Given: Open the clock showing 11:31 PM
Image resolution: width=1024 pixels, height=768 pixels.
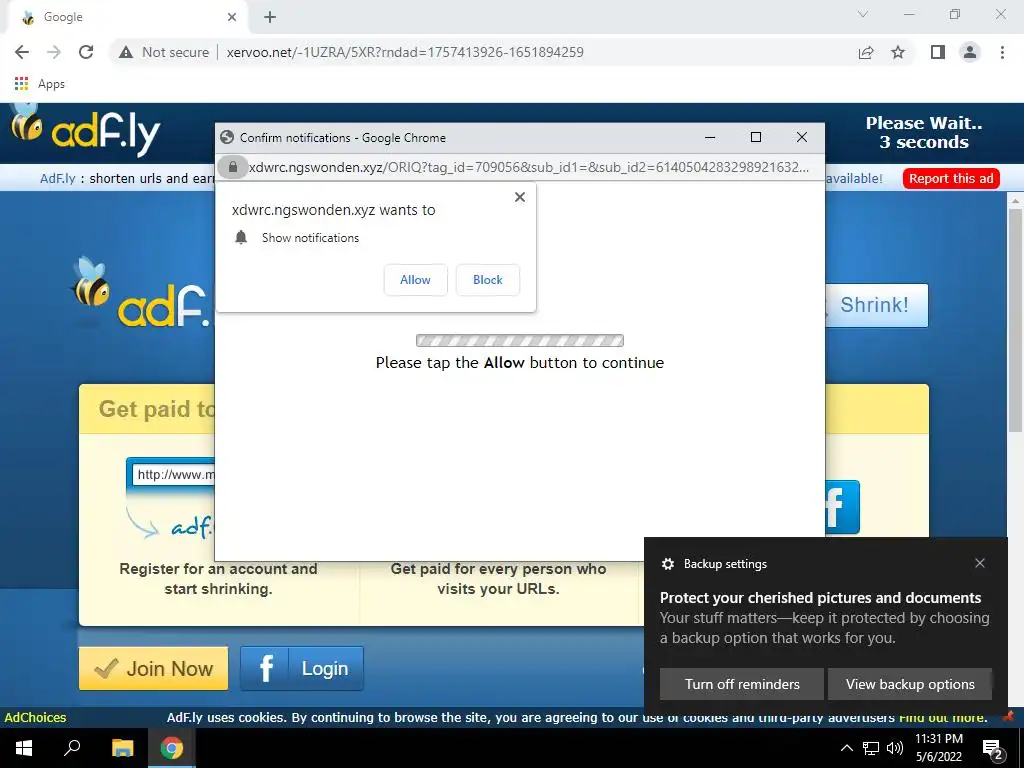Looking at the screenshot, I should tap(938, 748).
